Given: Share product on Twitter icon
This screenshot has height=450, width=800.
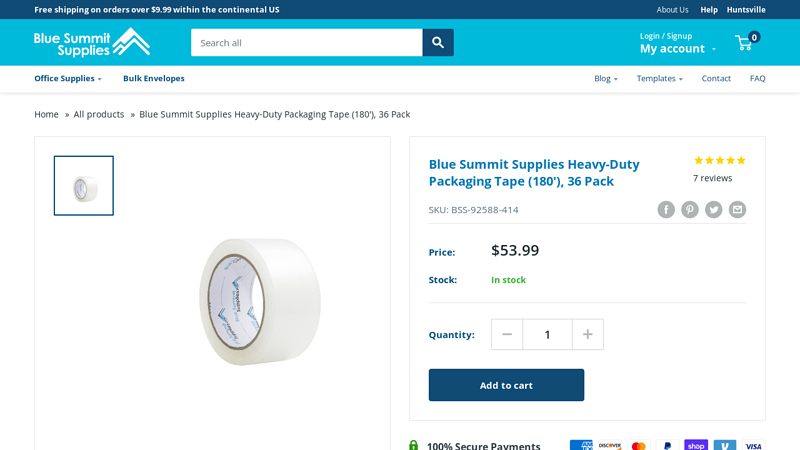Looking at the screenshot, I should pos(713,209).
